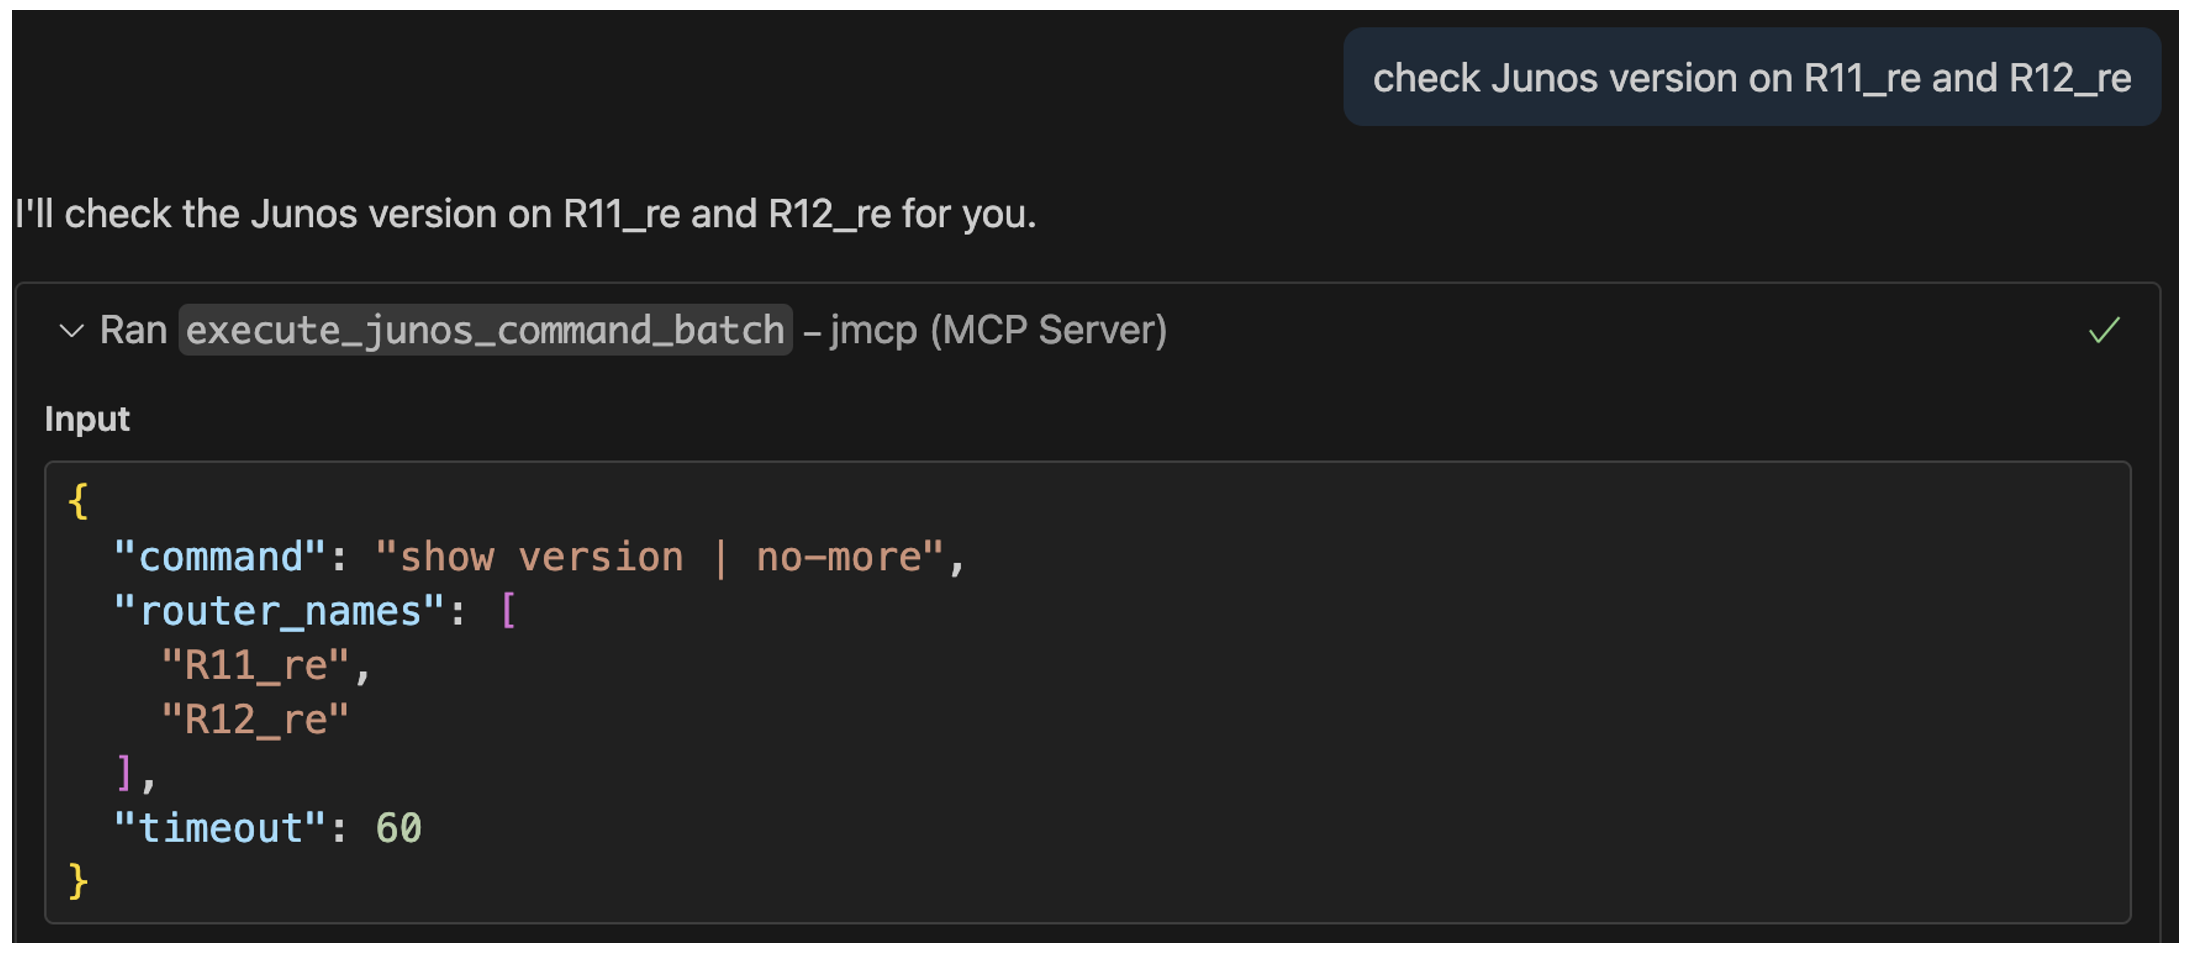
Task: Select the user message about Junos version
Action: click(1751, 78)
